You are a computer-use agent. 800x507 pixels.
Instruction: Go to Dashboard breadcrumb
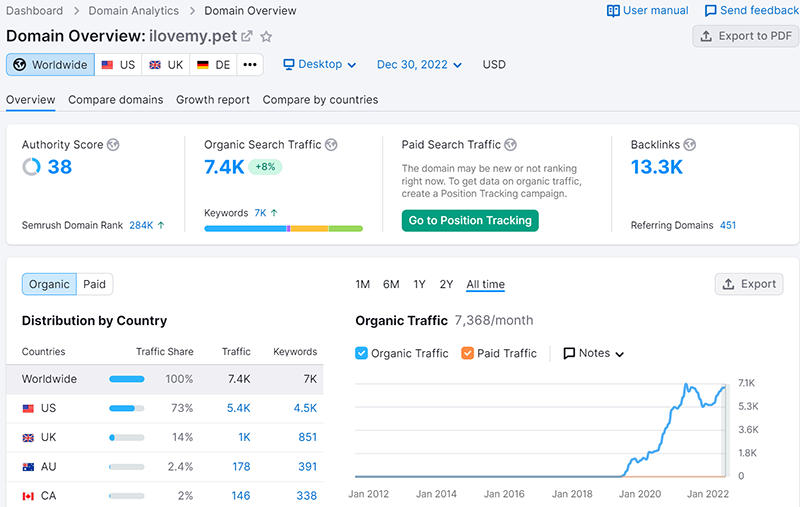[34, 11]
